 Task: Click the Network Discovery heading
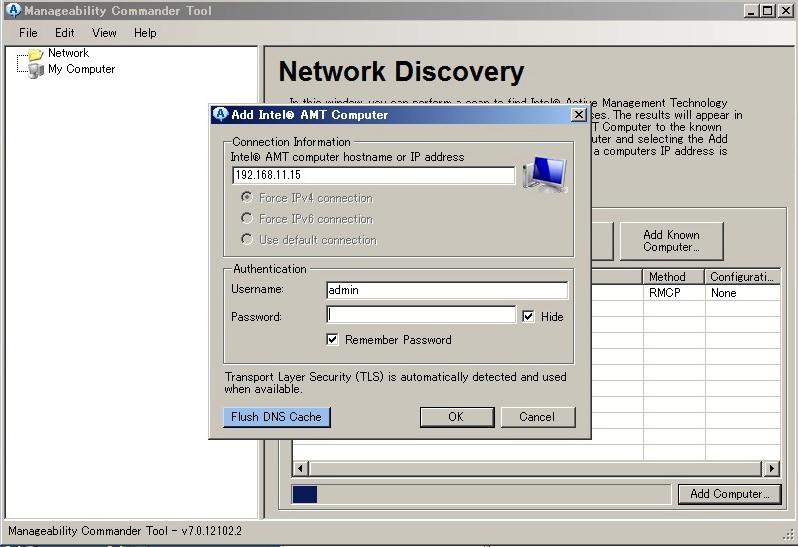402,72
